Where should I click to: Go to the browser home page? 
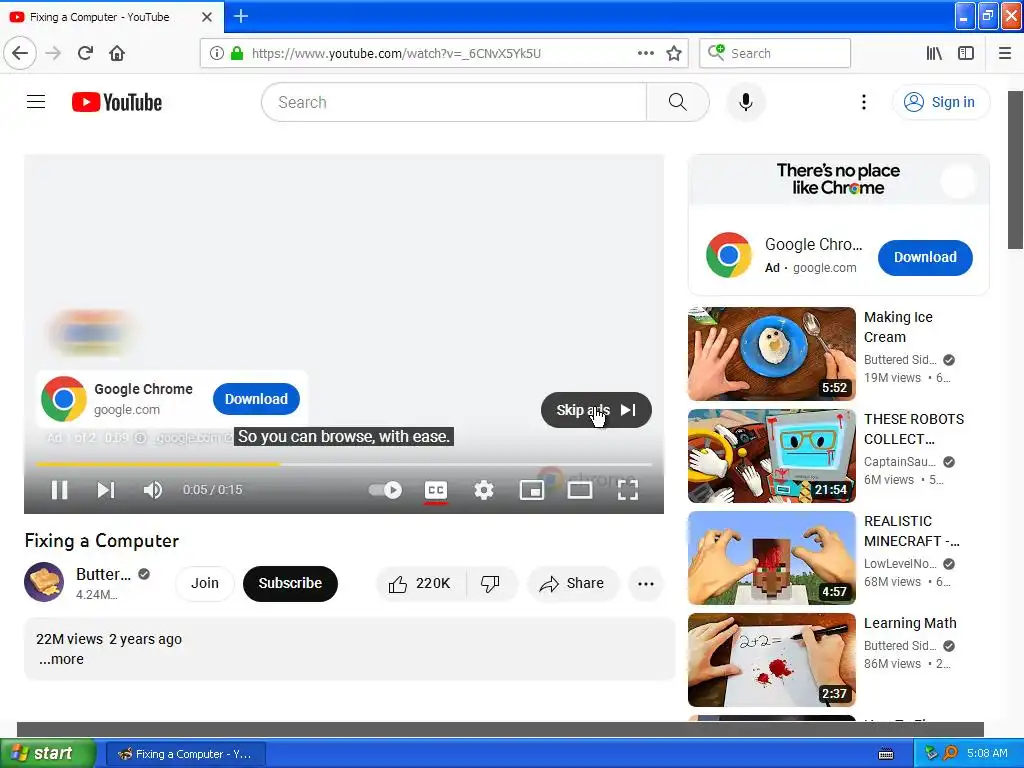coord(117,53)
